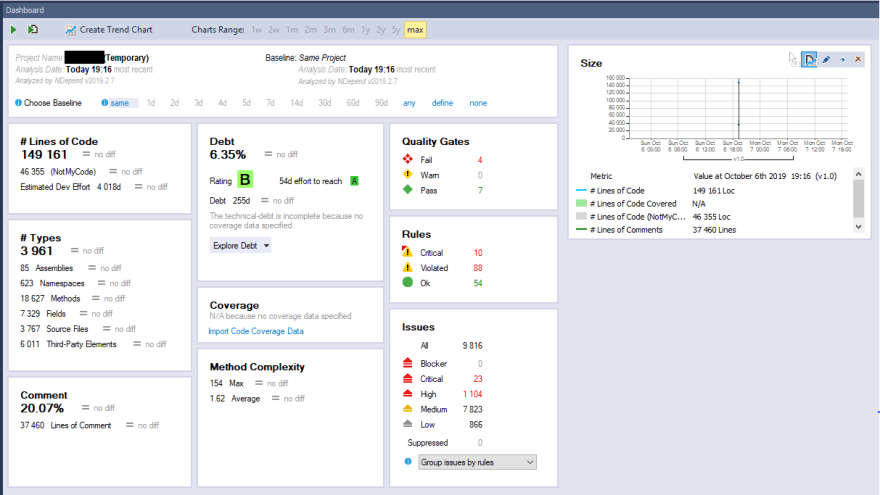Click the all issues count 9 816

click(x=472, y=346)
